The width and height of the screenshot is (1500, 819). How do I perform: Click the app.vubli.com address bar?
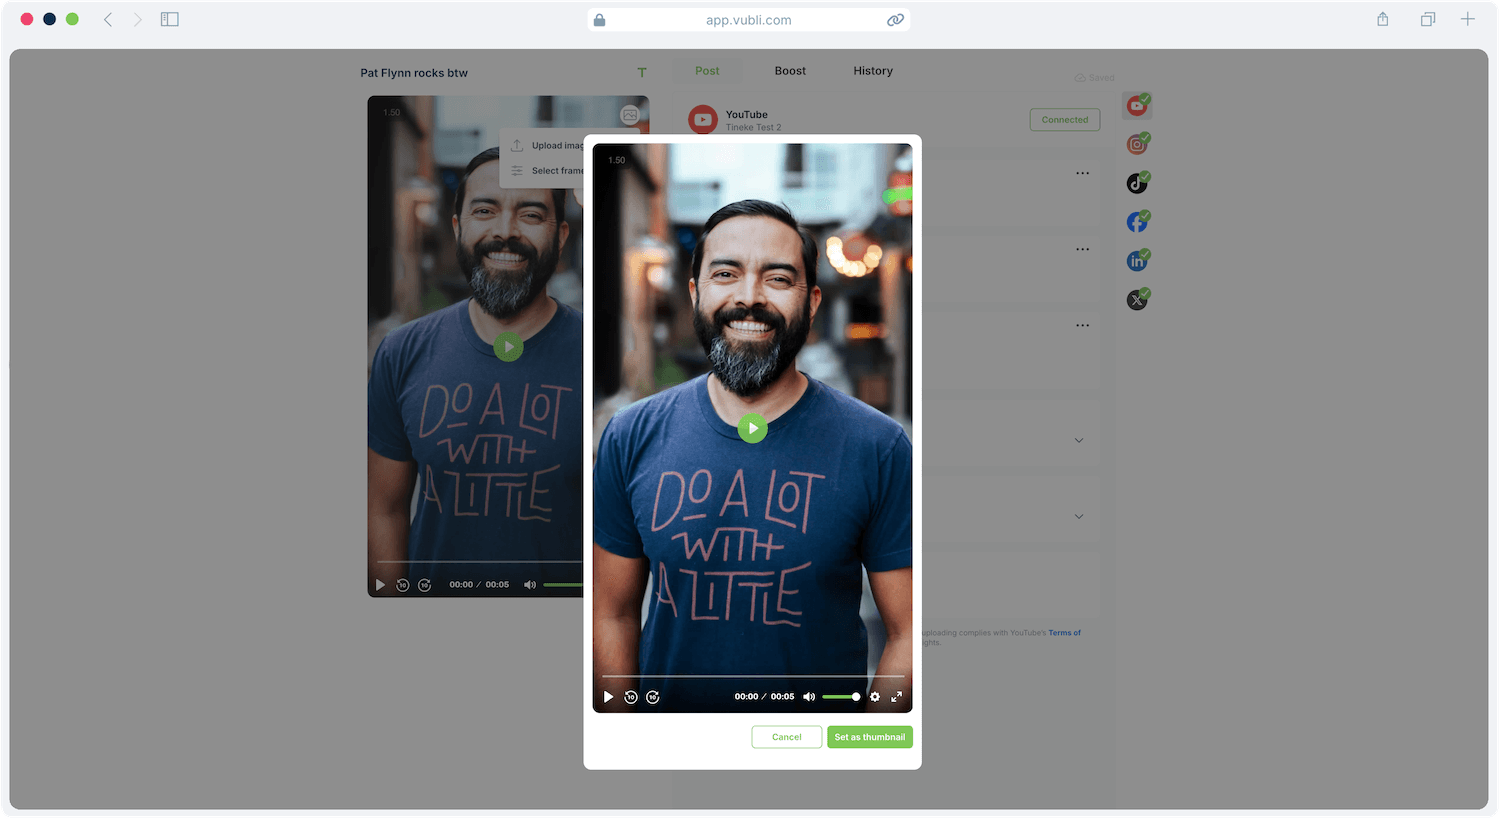[748, 20]
